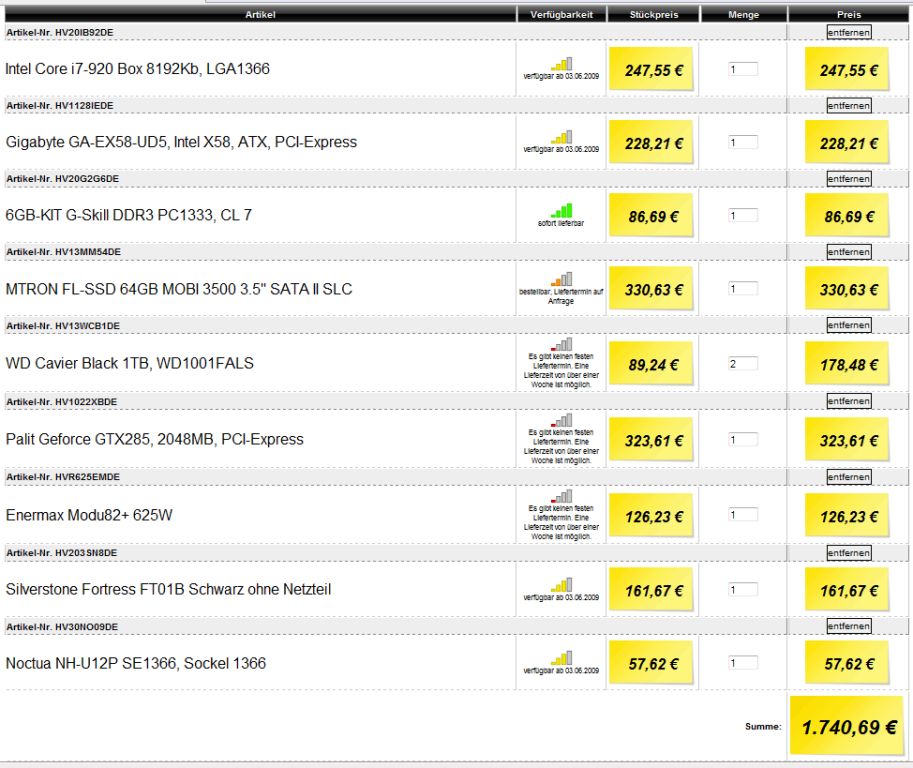Click entfernen for Silverstone Fortress FT01B
The height and width of the screenshot is (768, 913).
coord(849,553)
